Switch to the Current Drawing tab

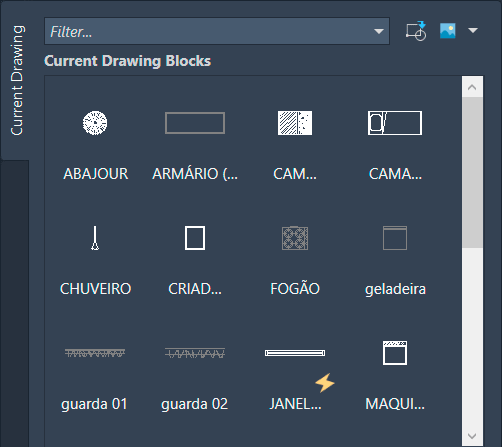(17, 80)
